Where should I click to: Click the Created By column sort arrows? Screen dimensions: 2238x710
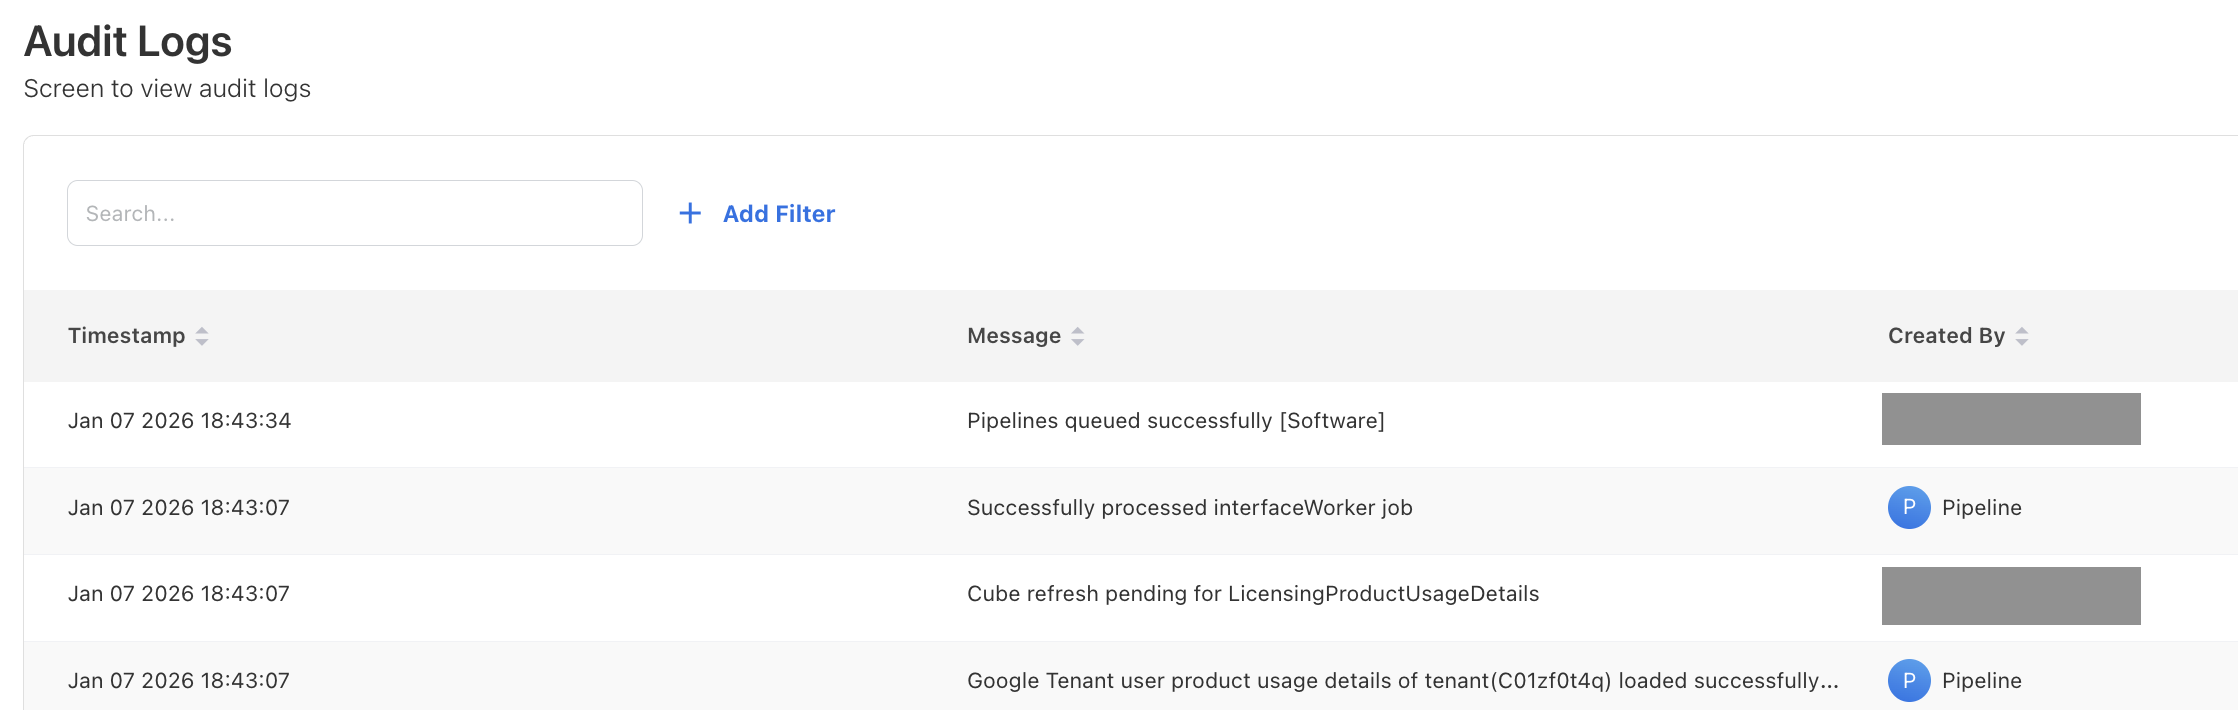(2021, 336)
